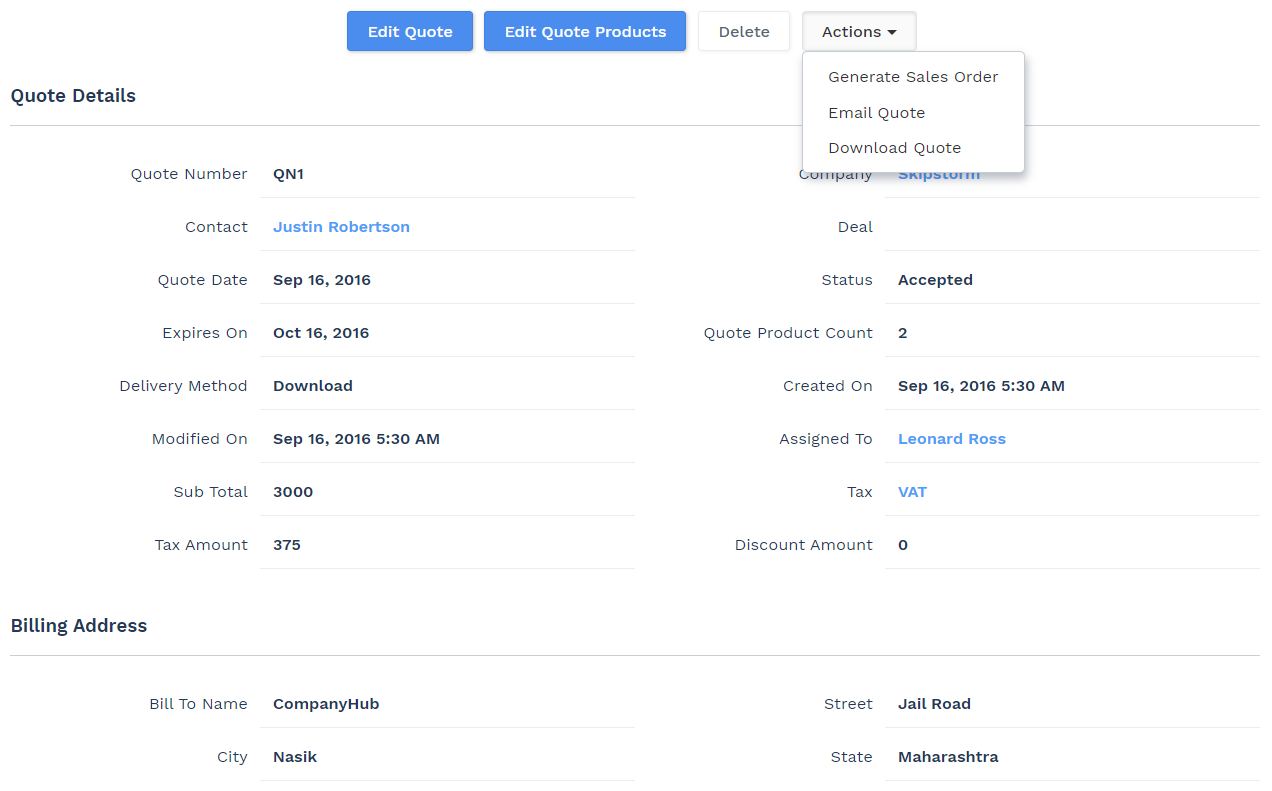Open Leonard Ross's profile
The width and height of the screenshot is (1272, 791).
click(x=952, y=438)
